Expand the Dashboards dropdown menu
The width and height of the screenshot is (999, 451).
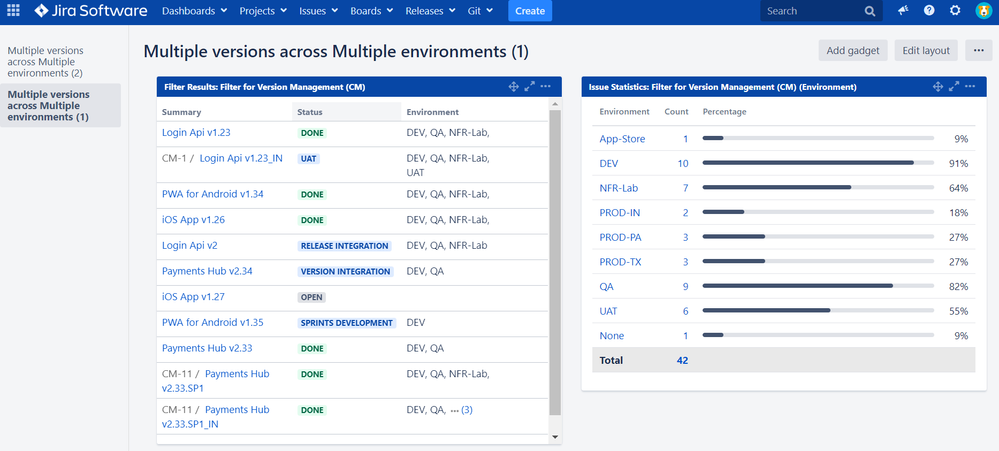coord(194,11)
